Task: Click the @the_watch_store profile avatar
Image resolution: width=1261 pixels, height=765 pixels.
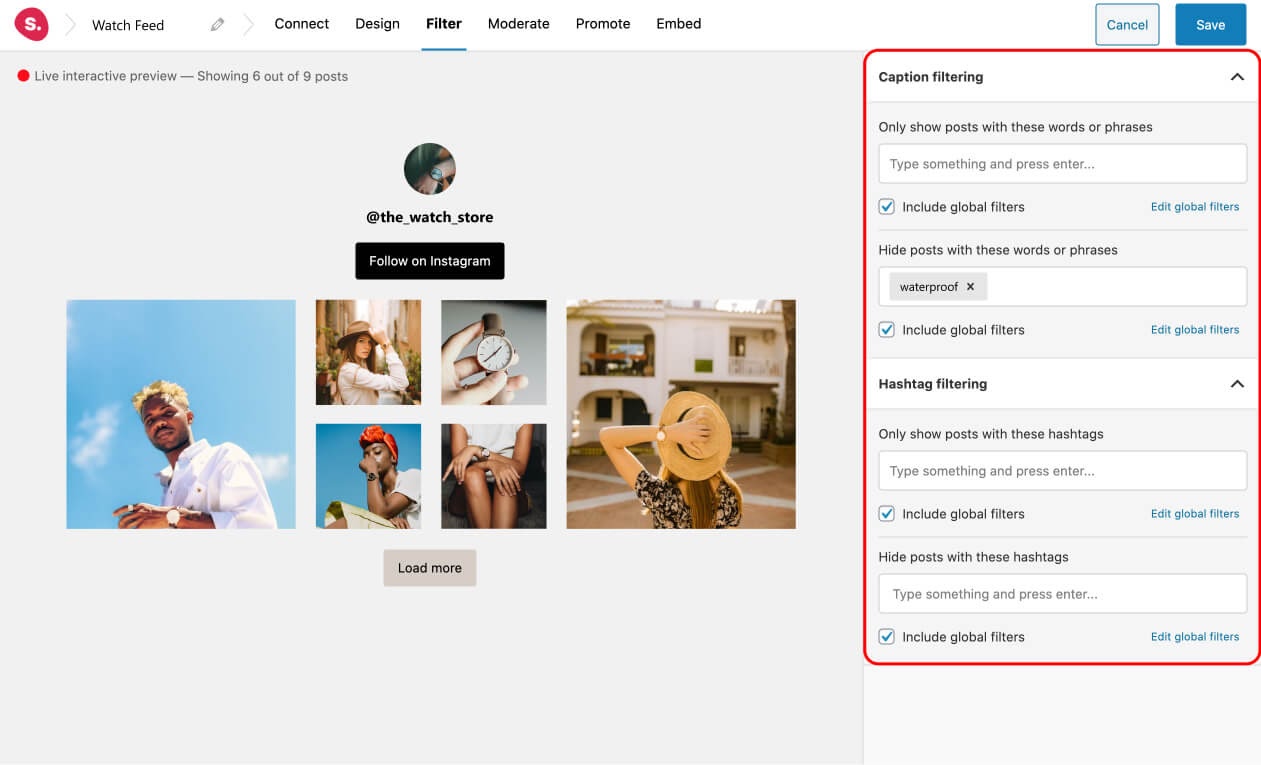Action: click(x=430, y=168)
